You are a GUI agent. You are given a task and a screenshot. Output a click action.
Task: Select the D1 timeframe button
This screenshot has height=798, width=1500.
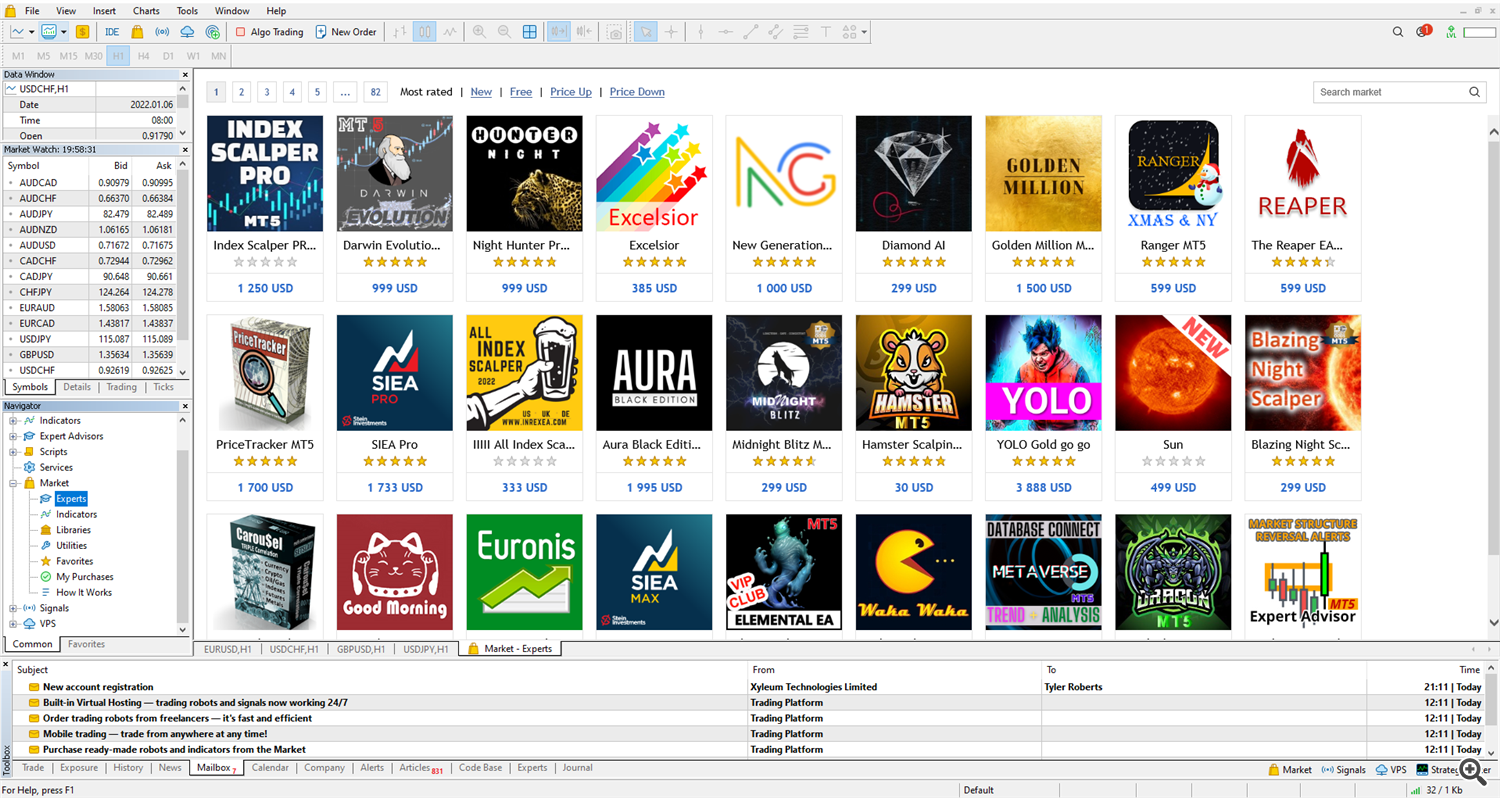click(168, 56)
